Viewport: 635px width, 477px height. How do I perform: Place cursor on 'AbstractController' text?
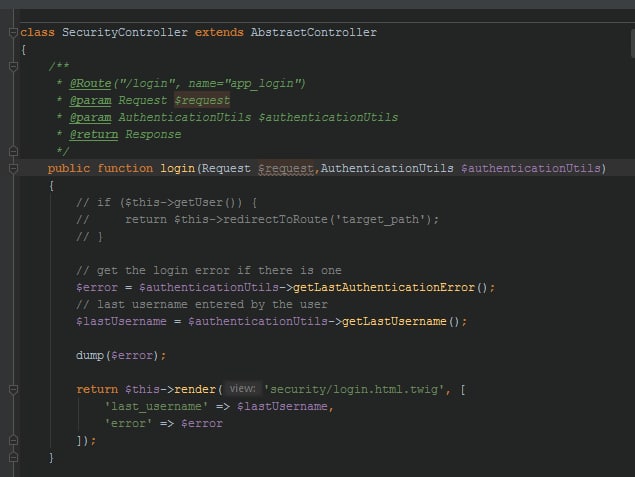click(314, 32)
